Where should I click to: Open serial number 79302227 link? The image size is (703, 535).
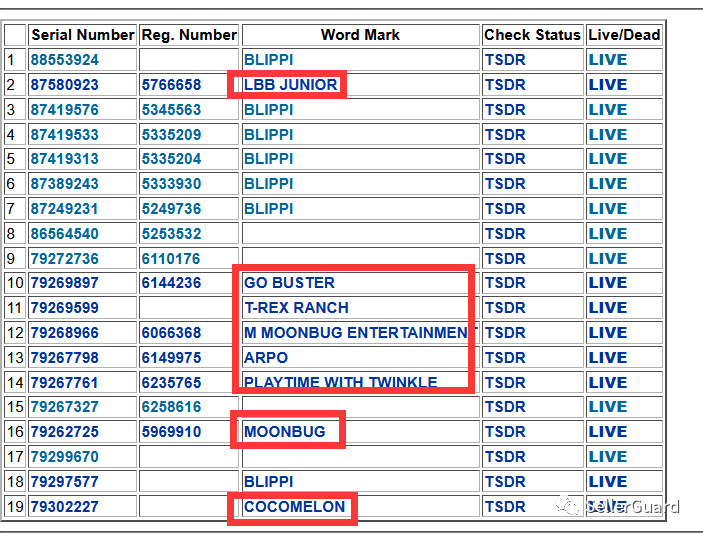[x=65, y=507]
